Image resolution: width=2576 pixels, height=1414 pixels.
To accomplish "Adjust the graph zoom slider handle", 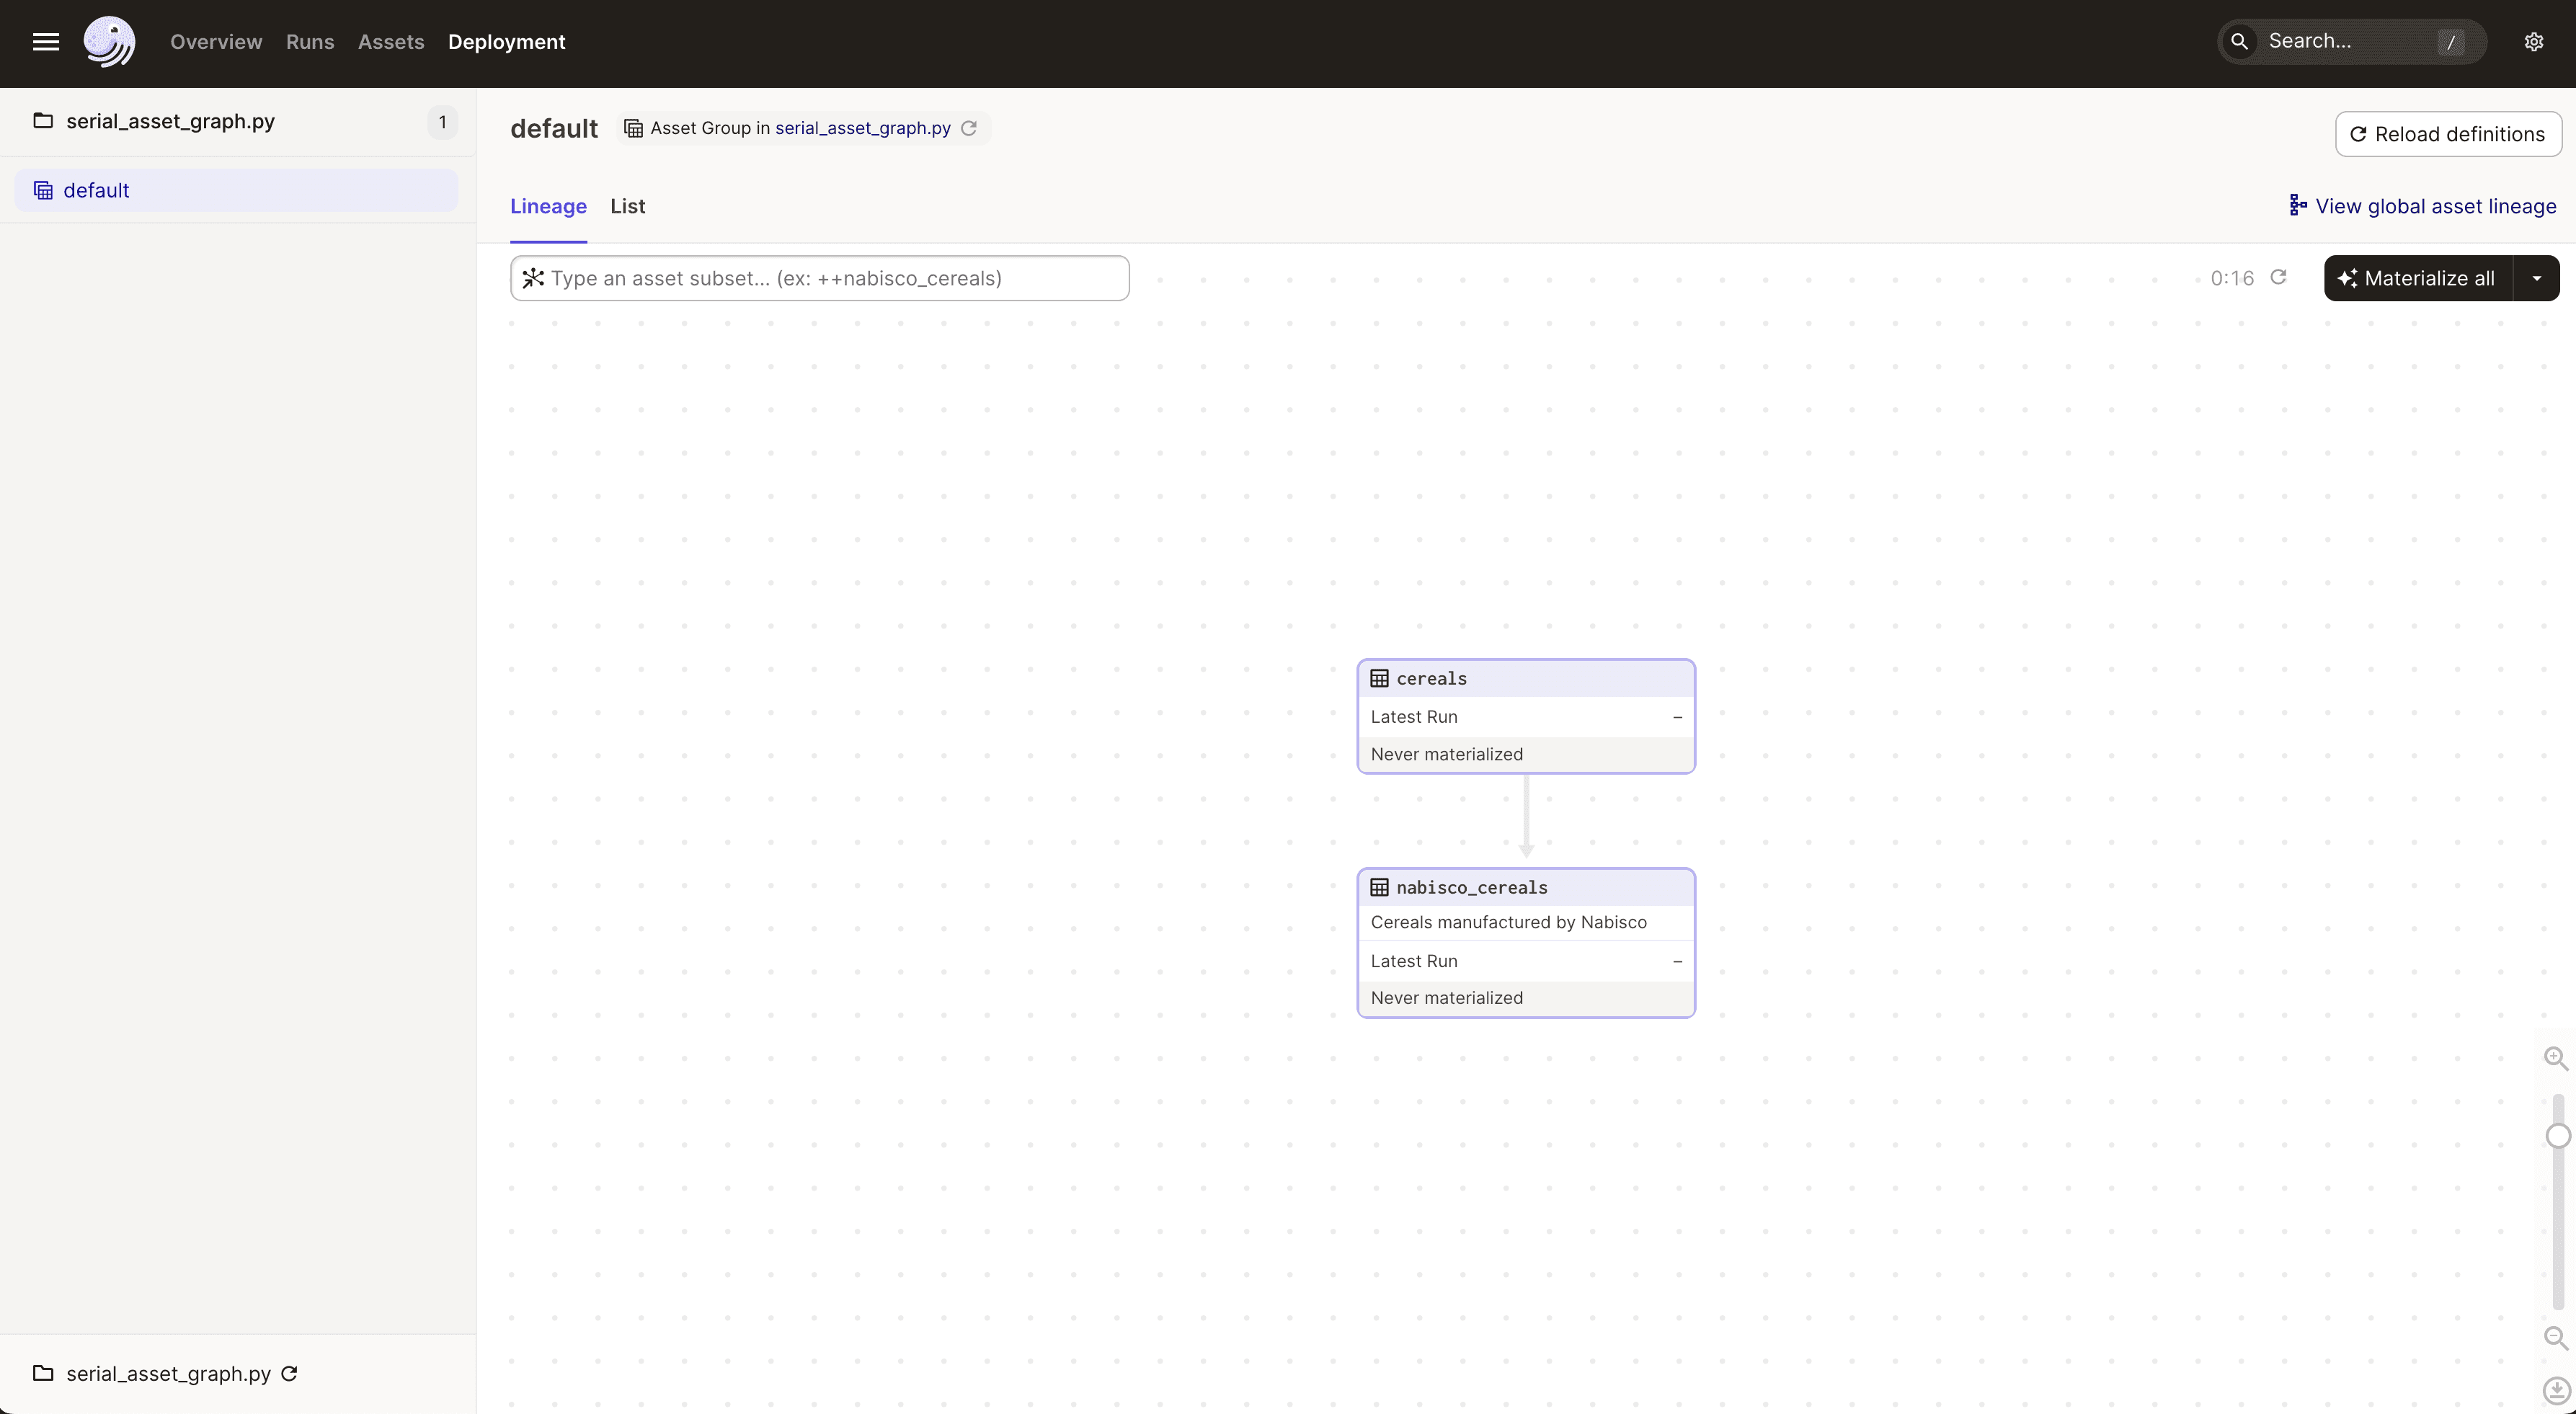I will tap(2558, 1136).
